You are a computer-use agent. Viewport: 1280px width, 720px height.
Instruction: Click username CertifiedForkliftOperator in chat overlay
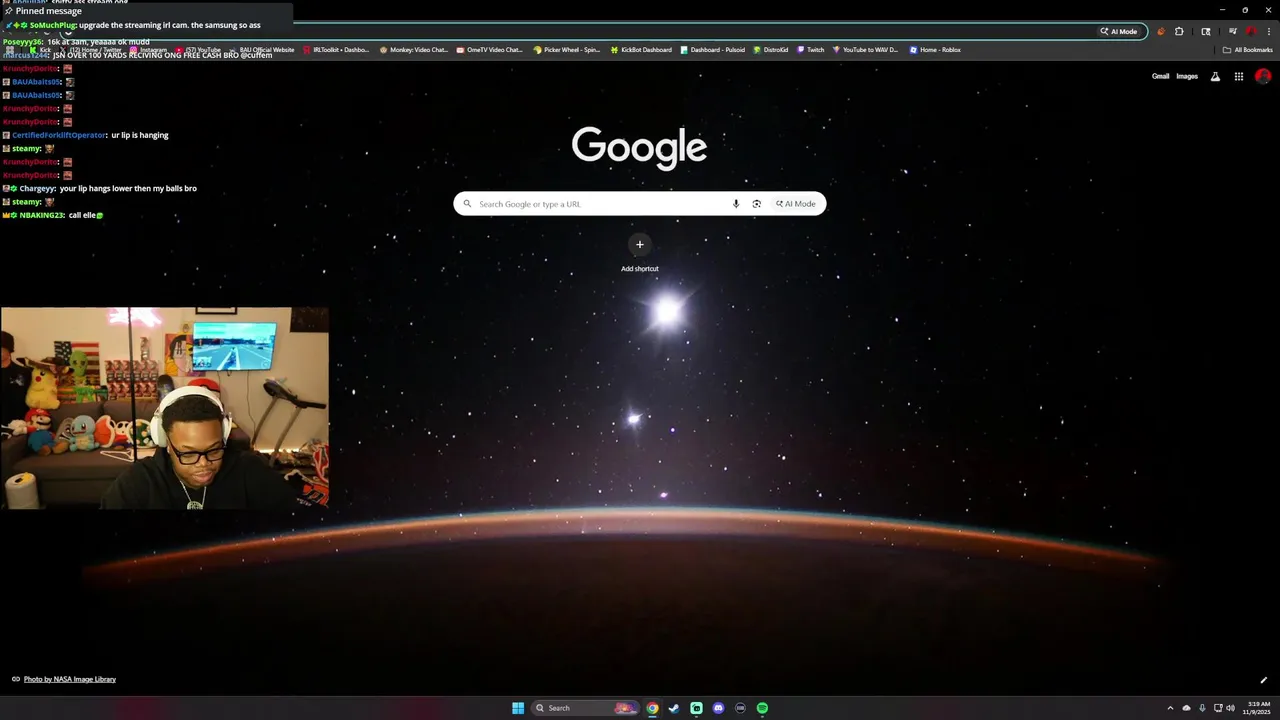pyautogui.click(x=59, y=135)
